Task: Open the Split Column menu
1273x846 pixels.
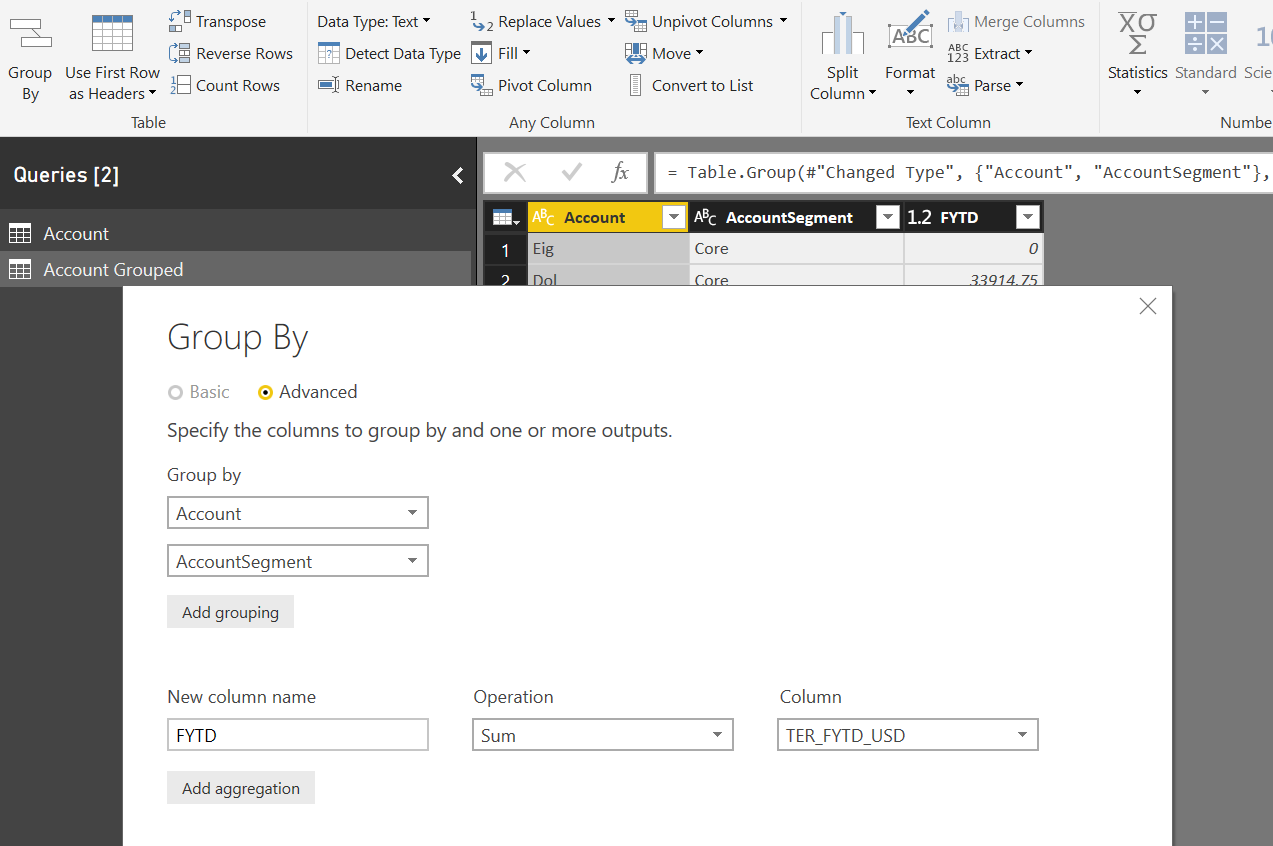Action: [842, 56]
